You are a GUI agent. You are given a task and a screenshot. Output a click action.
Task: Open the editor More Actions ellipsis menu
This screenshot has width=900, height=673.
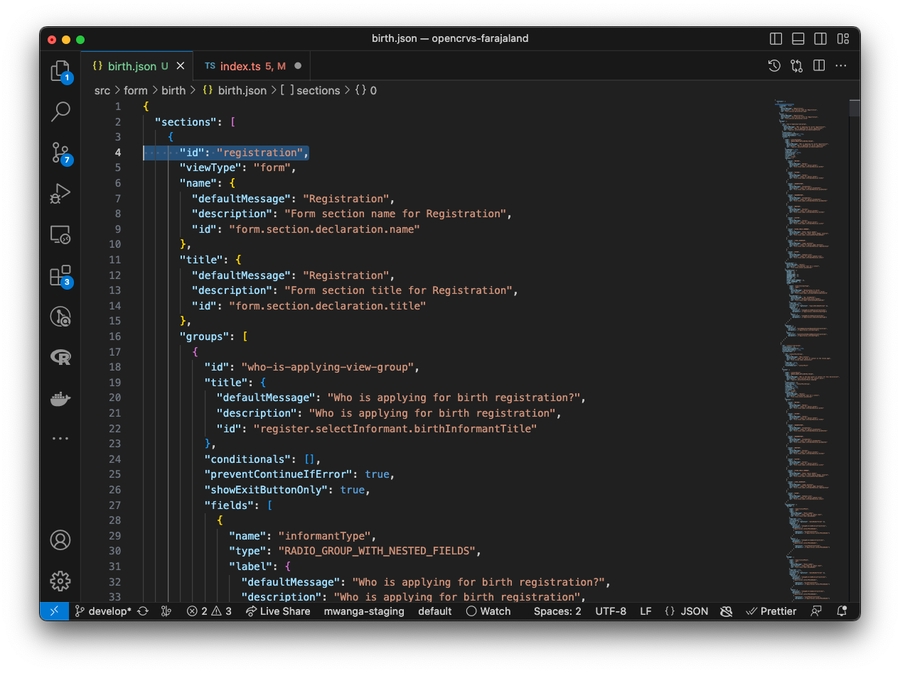(841, 66)
